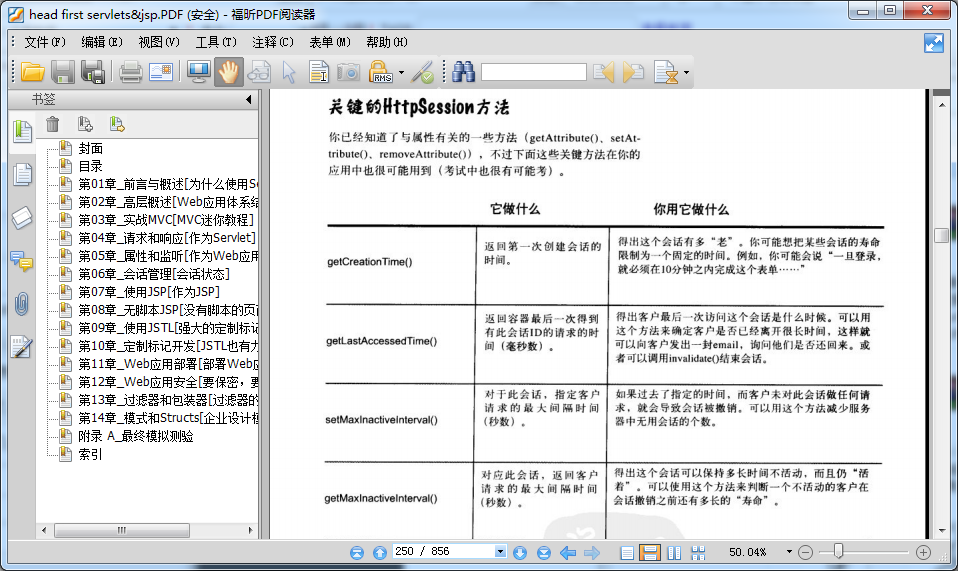
Task: Click the search text field
Action: 533,72
